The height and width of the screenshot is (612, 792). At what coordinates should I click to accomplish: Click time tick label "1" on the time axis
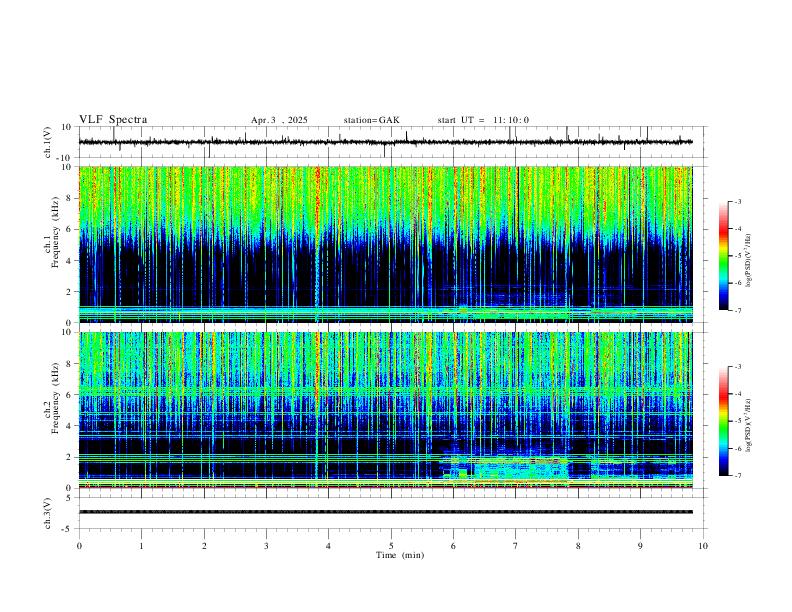[x=141, y=546]
